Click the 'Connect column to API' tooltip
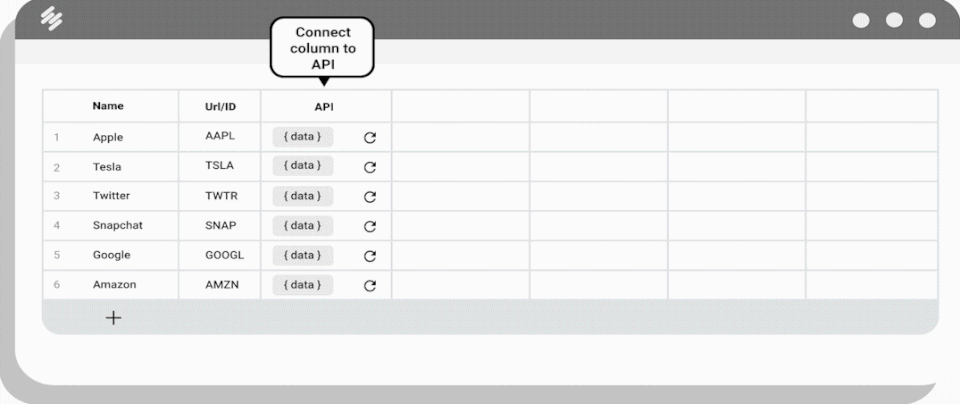Viewport: 960px width, 404px height. pos(323,47)
